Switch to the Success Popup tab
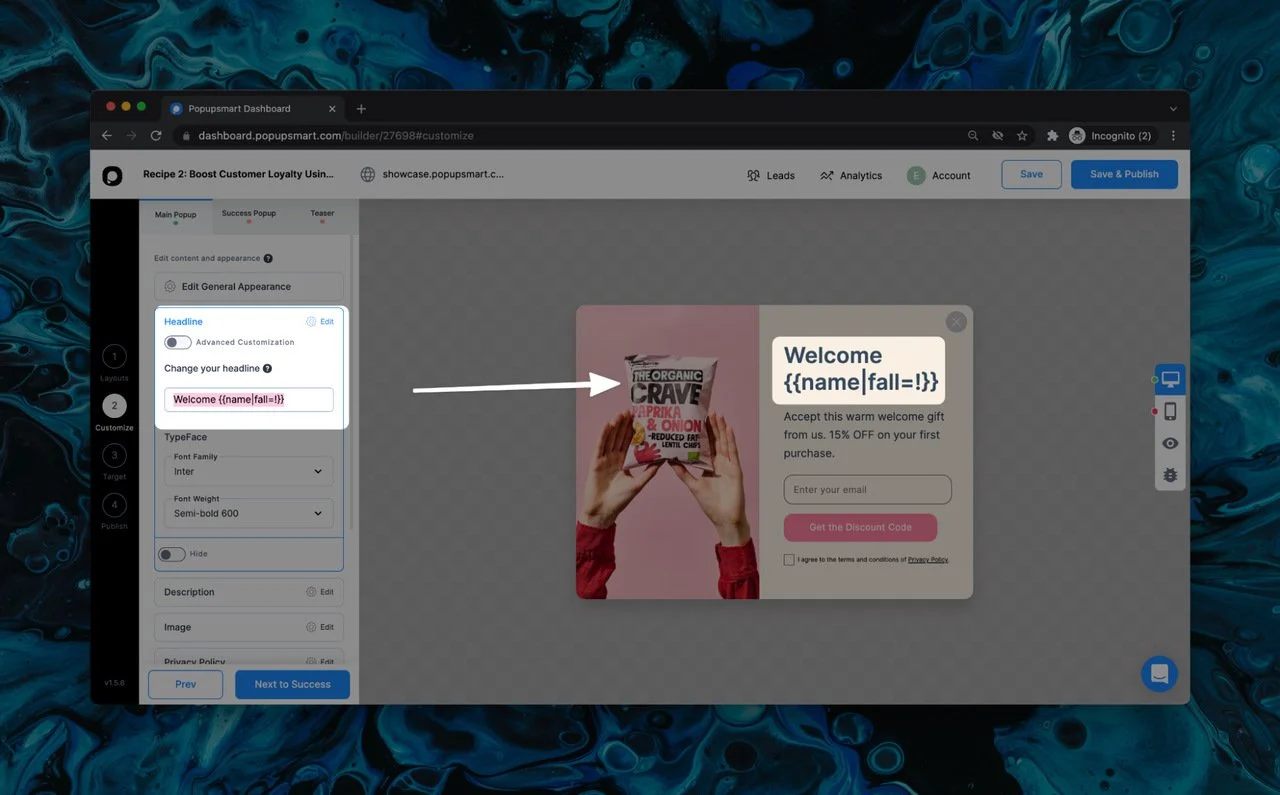Image resolution: width=1280 pixels, height=795 pixels. pos(249,214)
